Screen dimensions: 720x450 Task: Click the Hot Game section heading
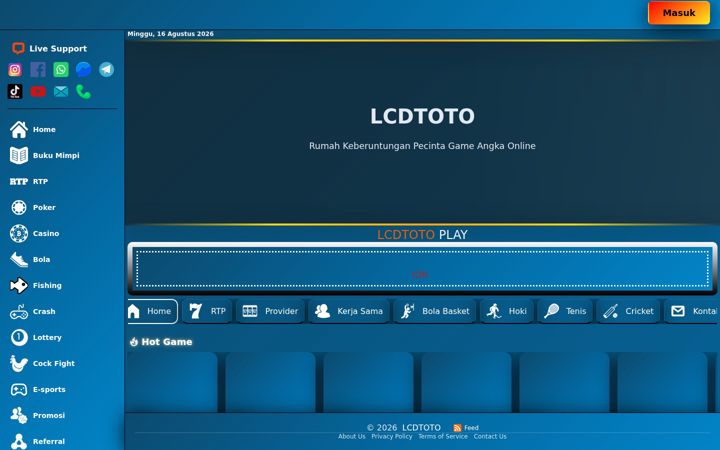(161, 342)
